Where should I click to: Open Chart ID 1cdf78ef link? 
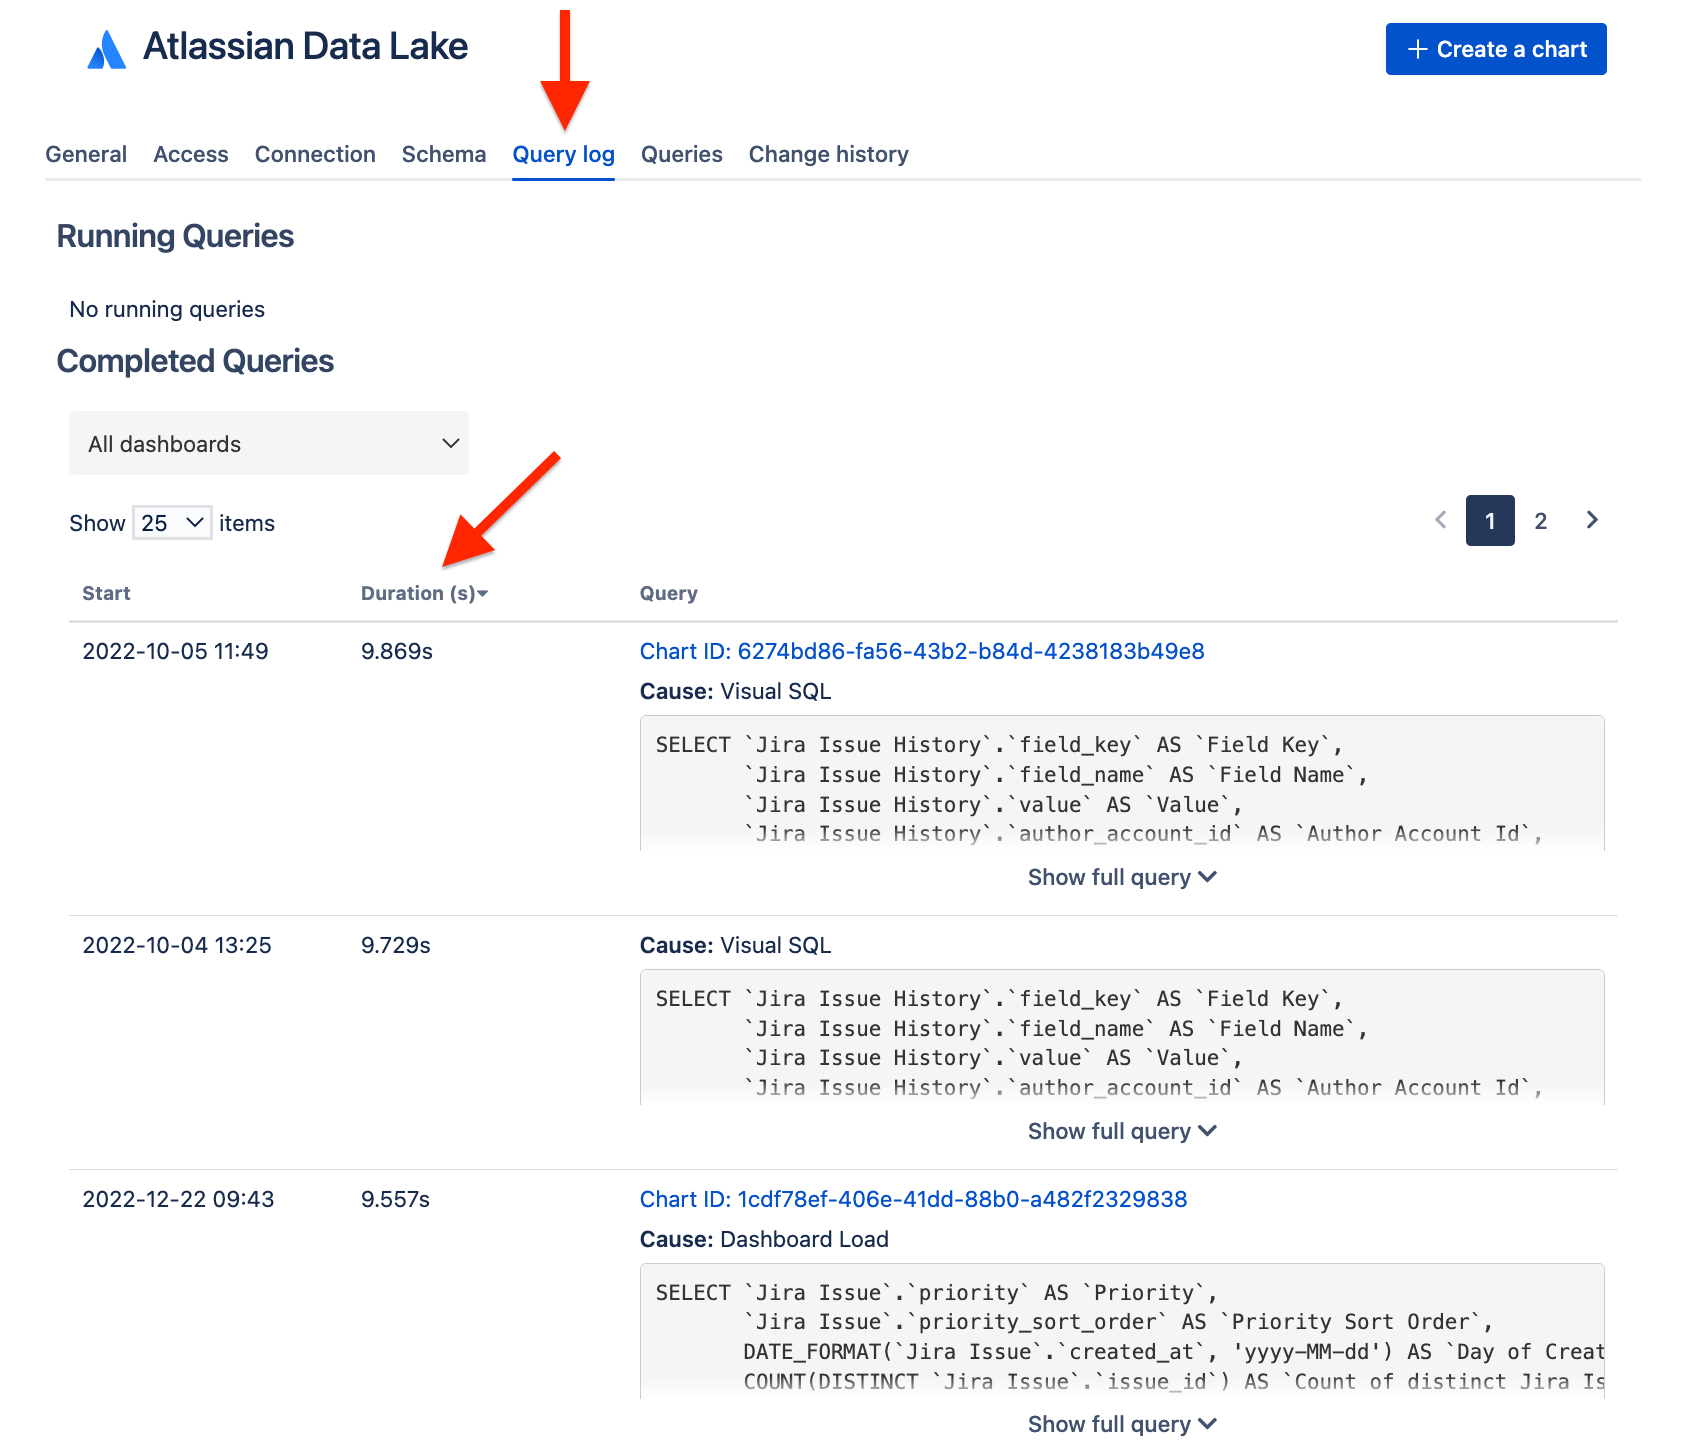914,1199
